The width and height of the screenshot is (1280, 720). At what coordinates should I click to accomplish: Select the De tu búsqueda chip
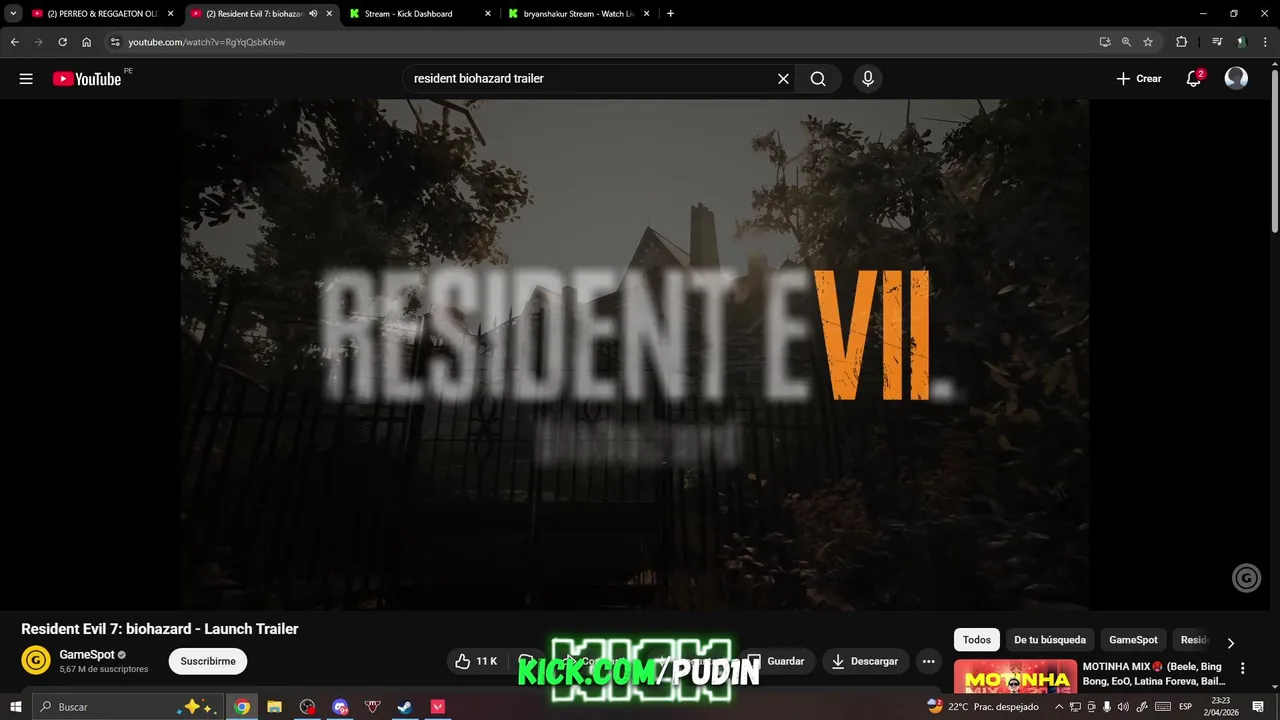(1050, 640)
